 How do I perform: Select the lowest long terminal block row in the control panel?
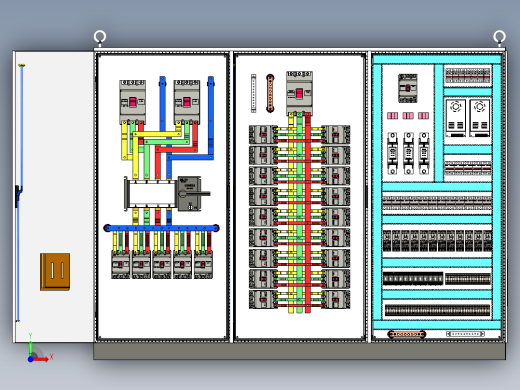point(437,310)
